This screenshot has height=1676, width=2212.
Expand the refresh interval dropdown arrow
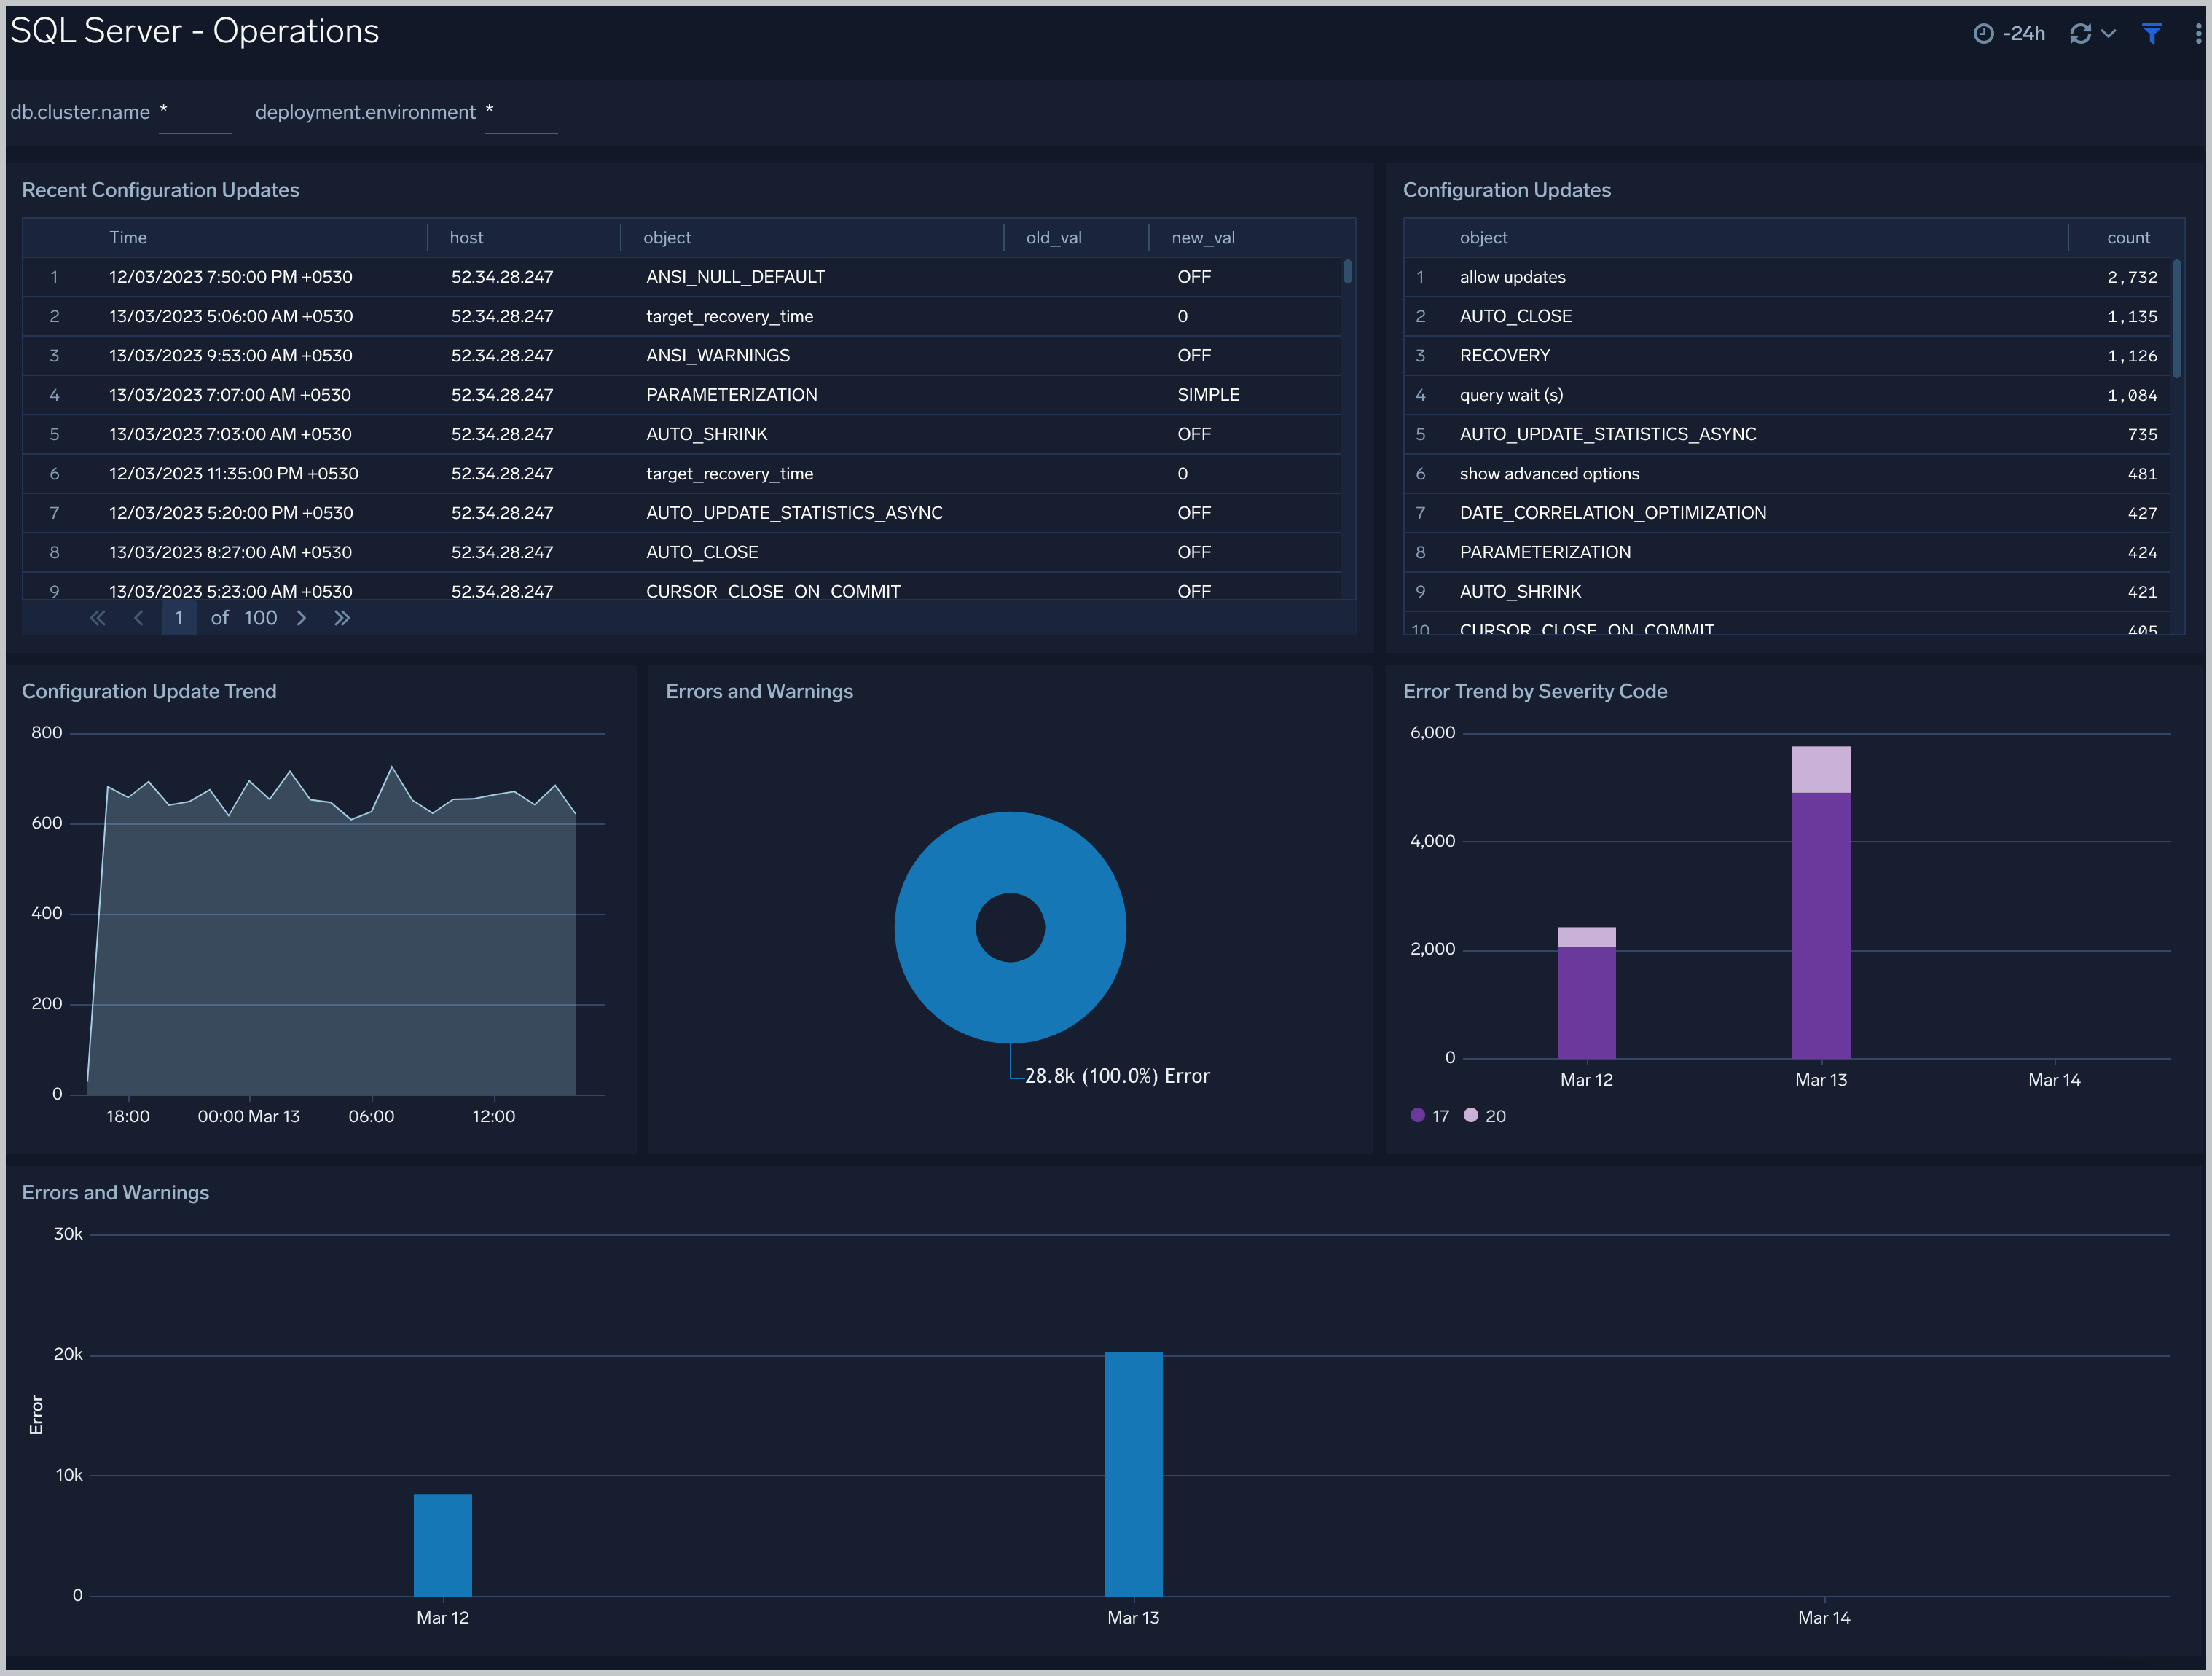[2108, 34]
